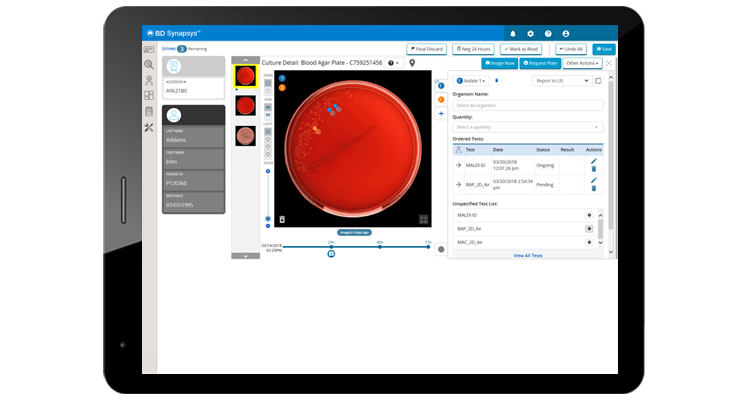Open the View All Tests link
The height and width of the screenshot is (400, 748).
coord(527,255)
